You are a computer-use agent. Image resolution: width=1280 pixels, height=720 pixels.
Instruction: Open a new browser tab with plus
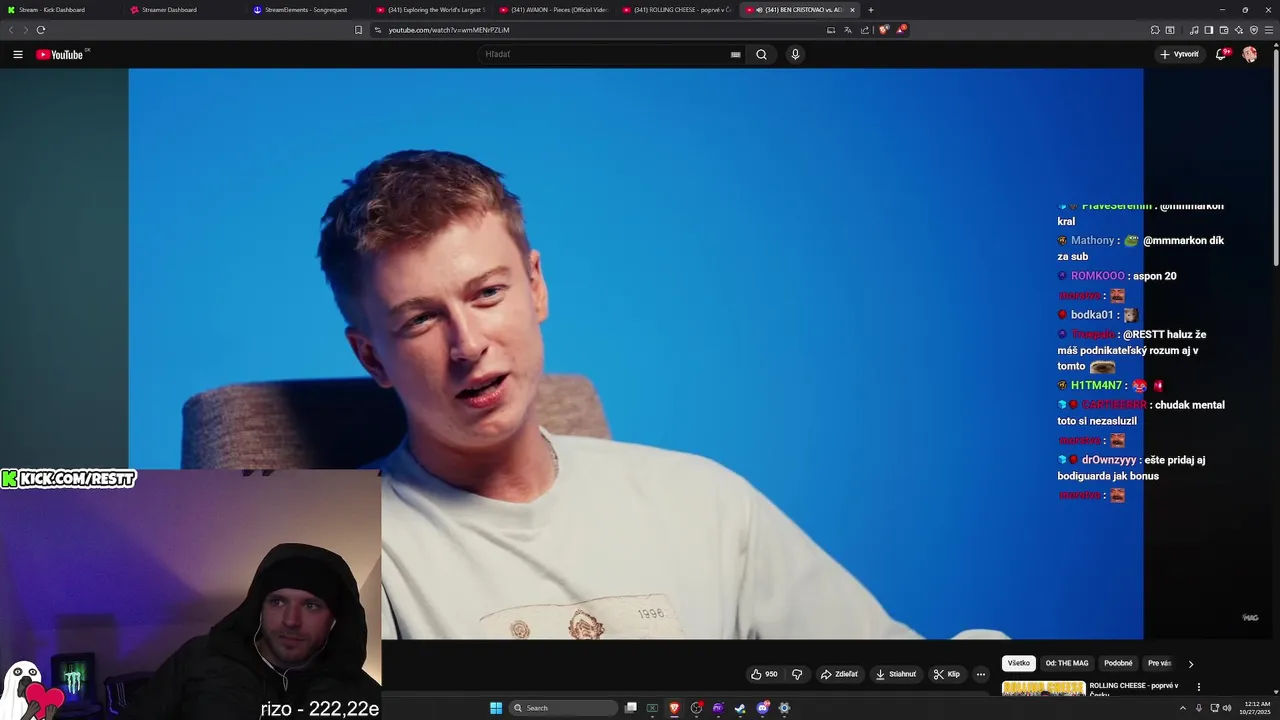click(x=871, y=10)
